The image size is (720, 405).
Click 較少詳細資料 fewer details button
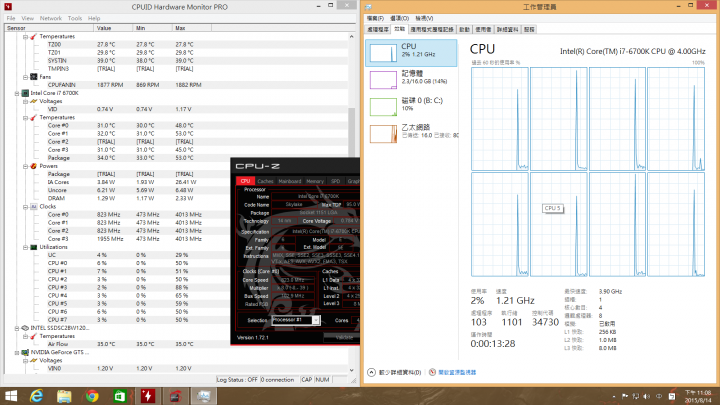(x=394, y=372)
